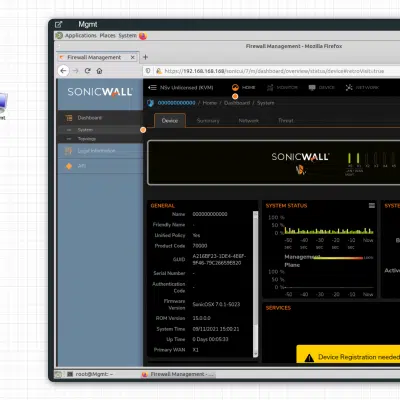Click the show desktop icon in bottom panel

coord(58,374)
